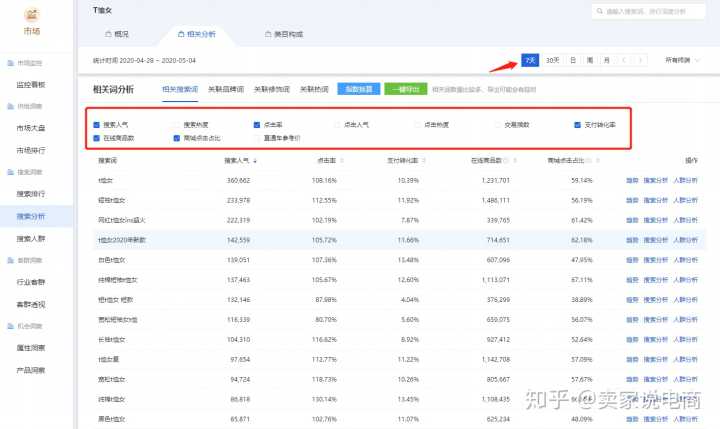Uncheck the 在线商品数 checkbox
This screenshot has width=720, height=429.
click(x=96, y=138)
